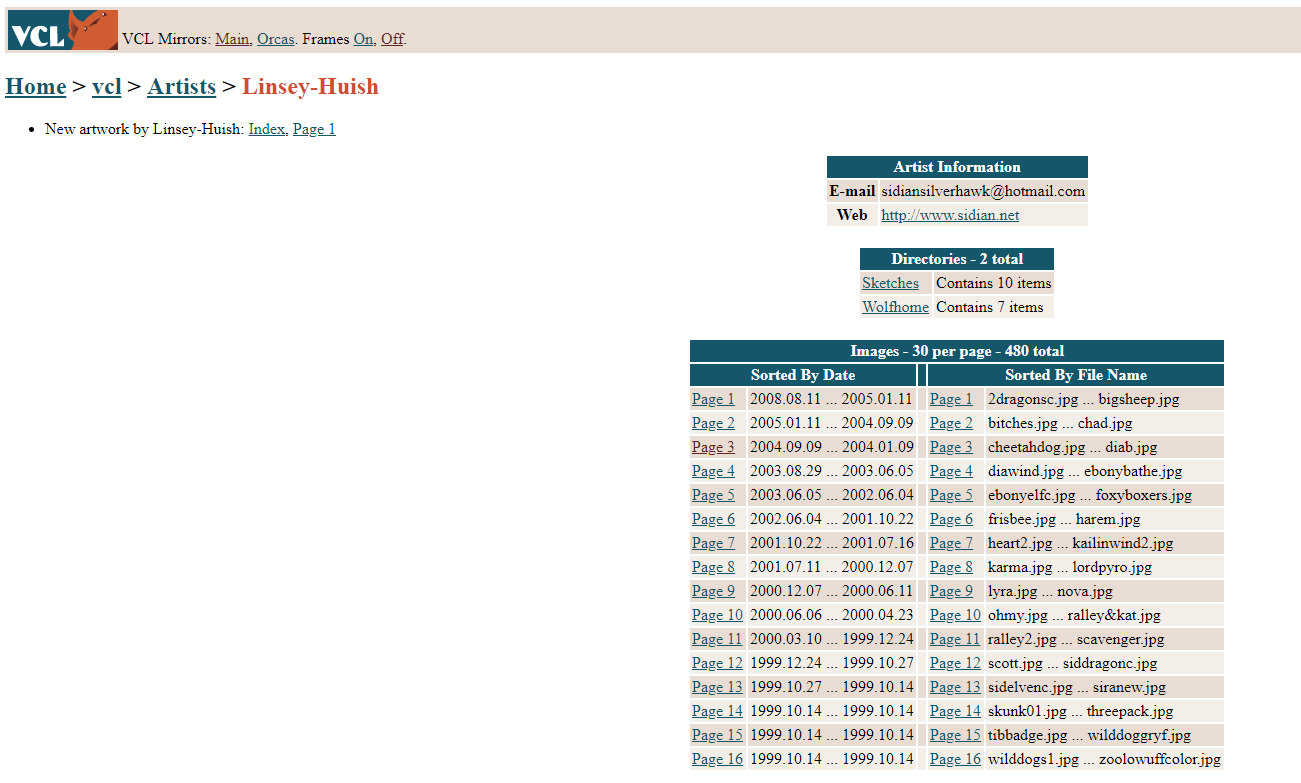
Task: Click the 'Contains 7 items' cell
Action: coord(994,307)
